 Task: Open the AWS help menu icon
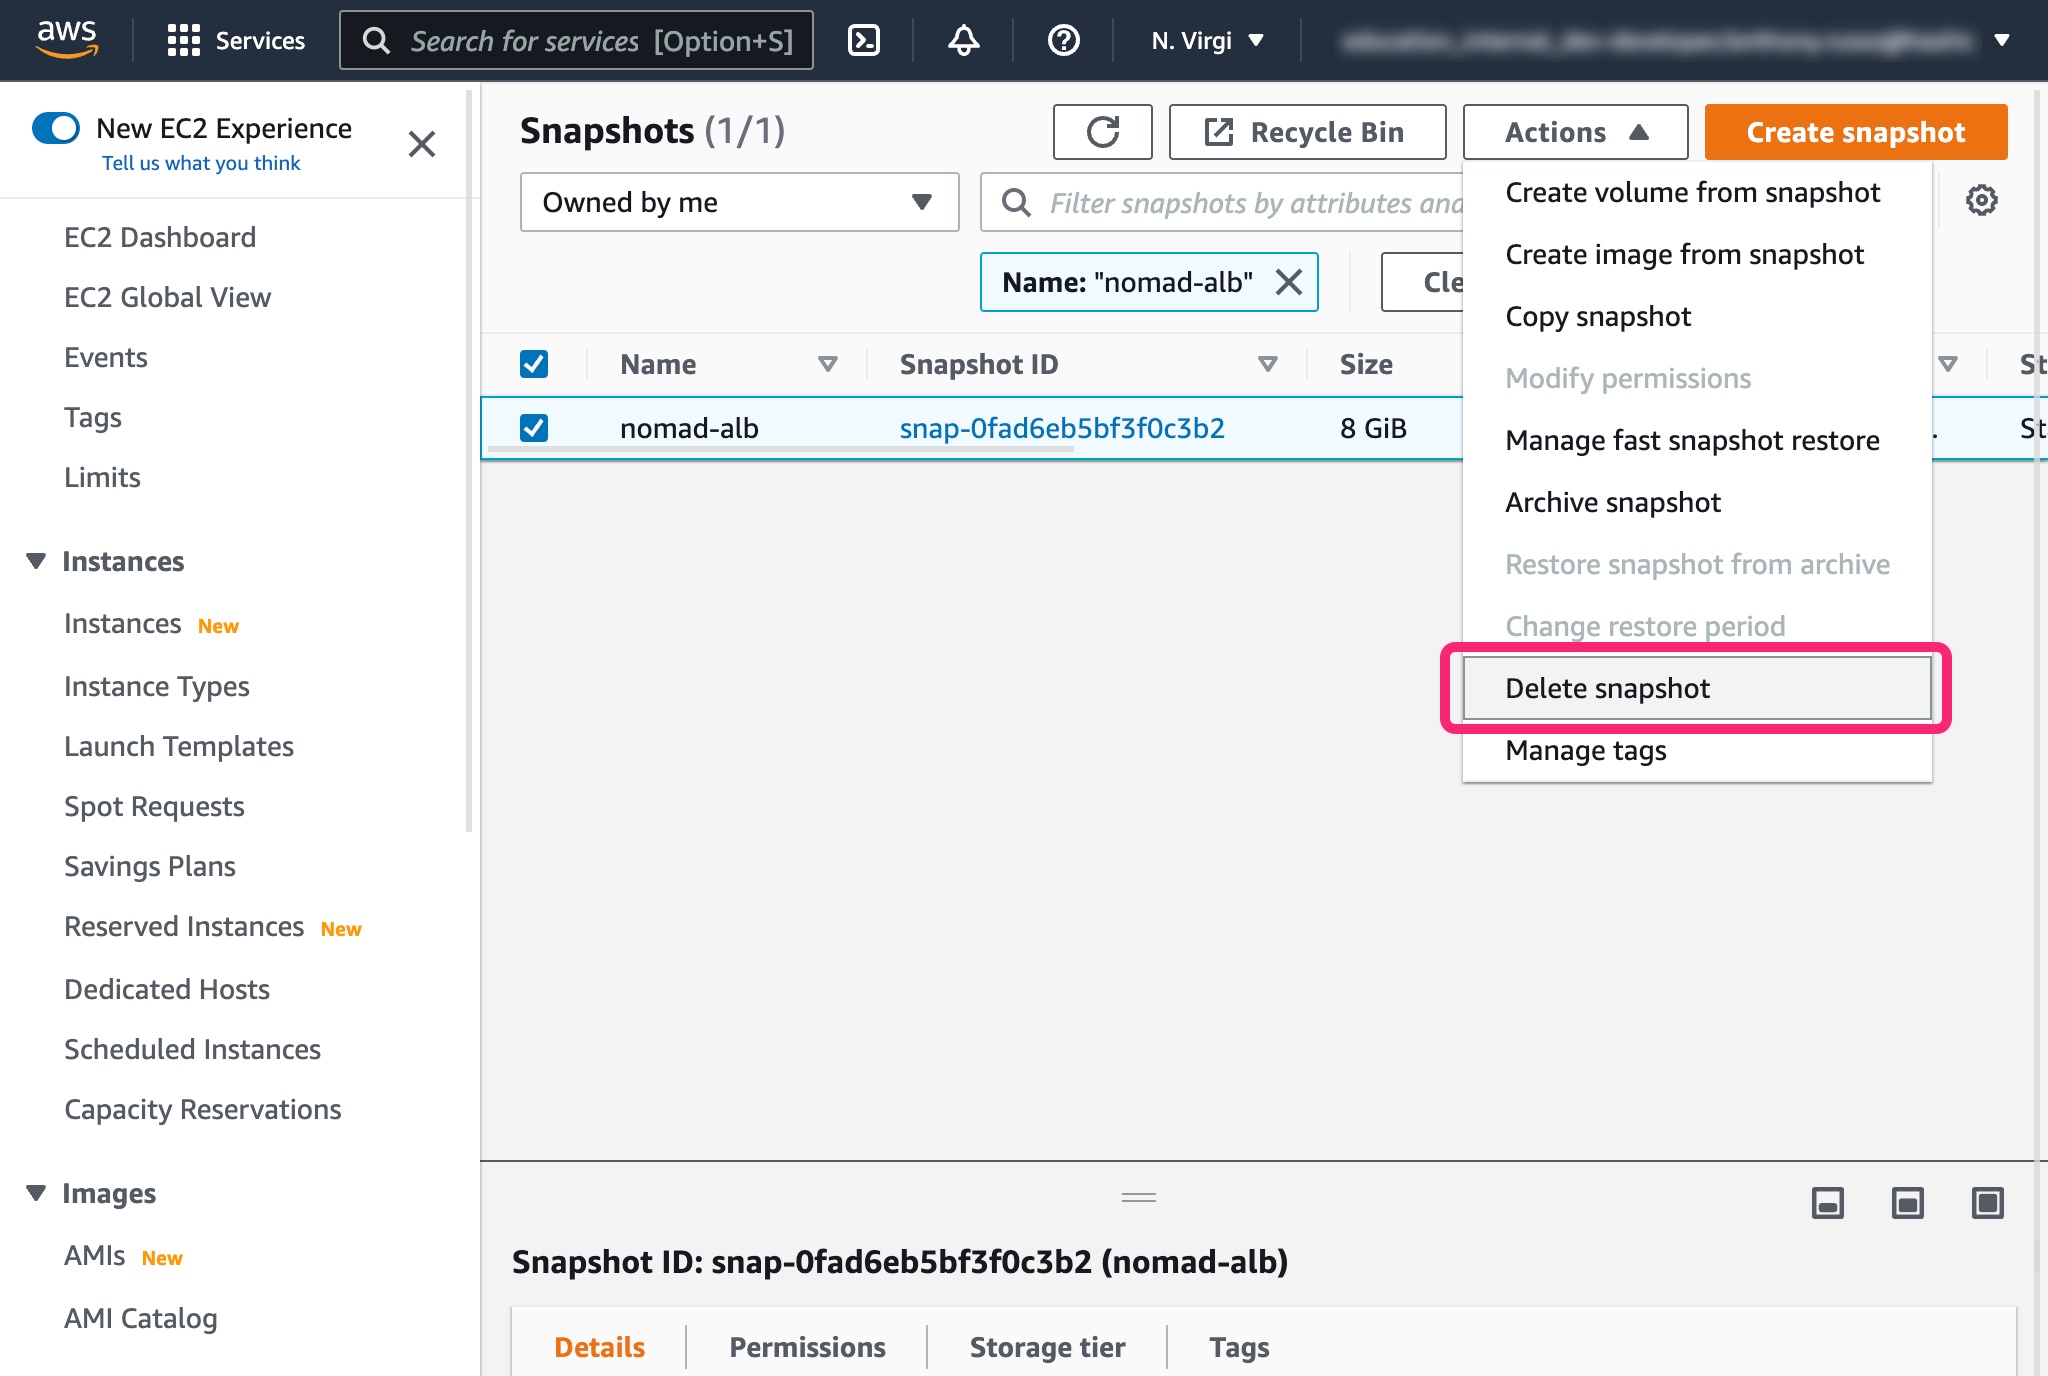click(x=1063, y=40)
